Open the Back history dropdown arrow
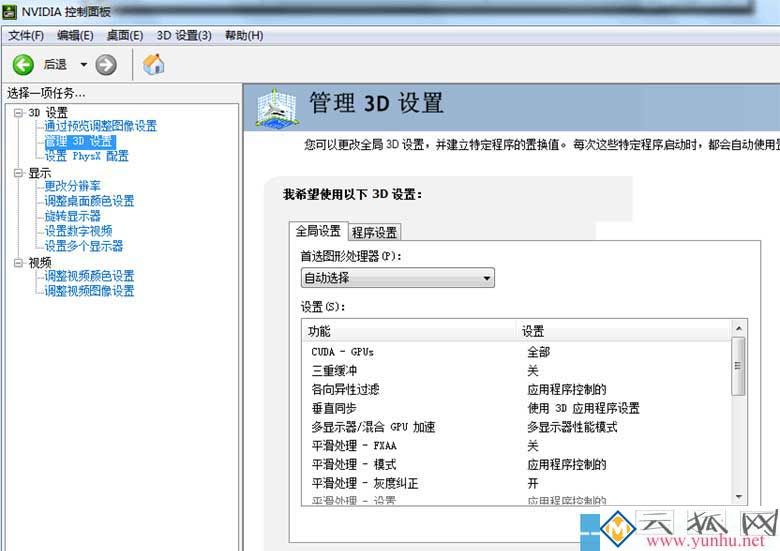 coord(84,65)
